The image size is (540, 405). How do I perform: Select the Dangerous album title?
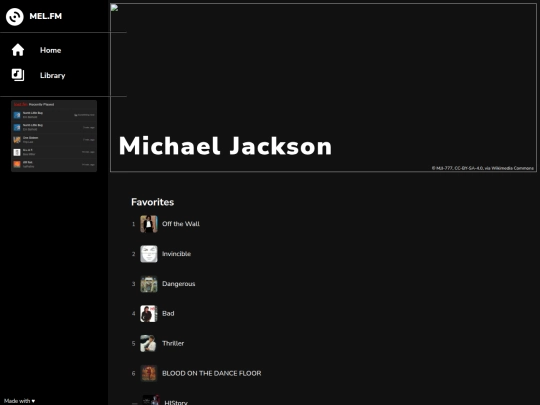tap(178, 284)
